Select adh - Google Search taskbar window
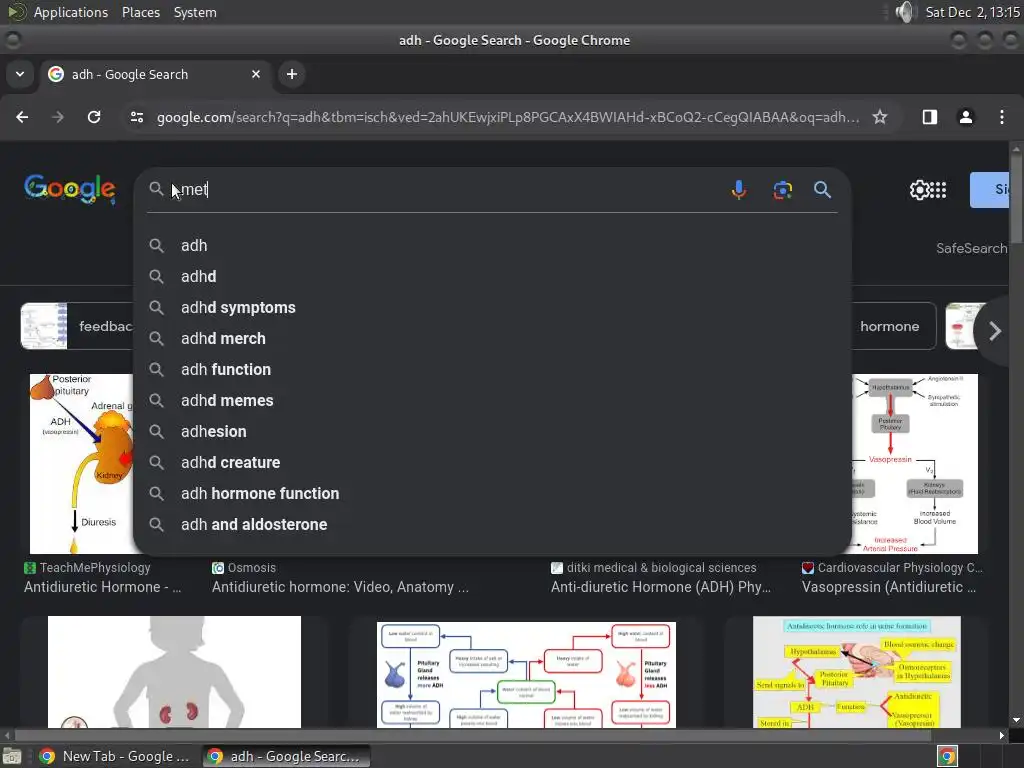 [286, 756]
